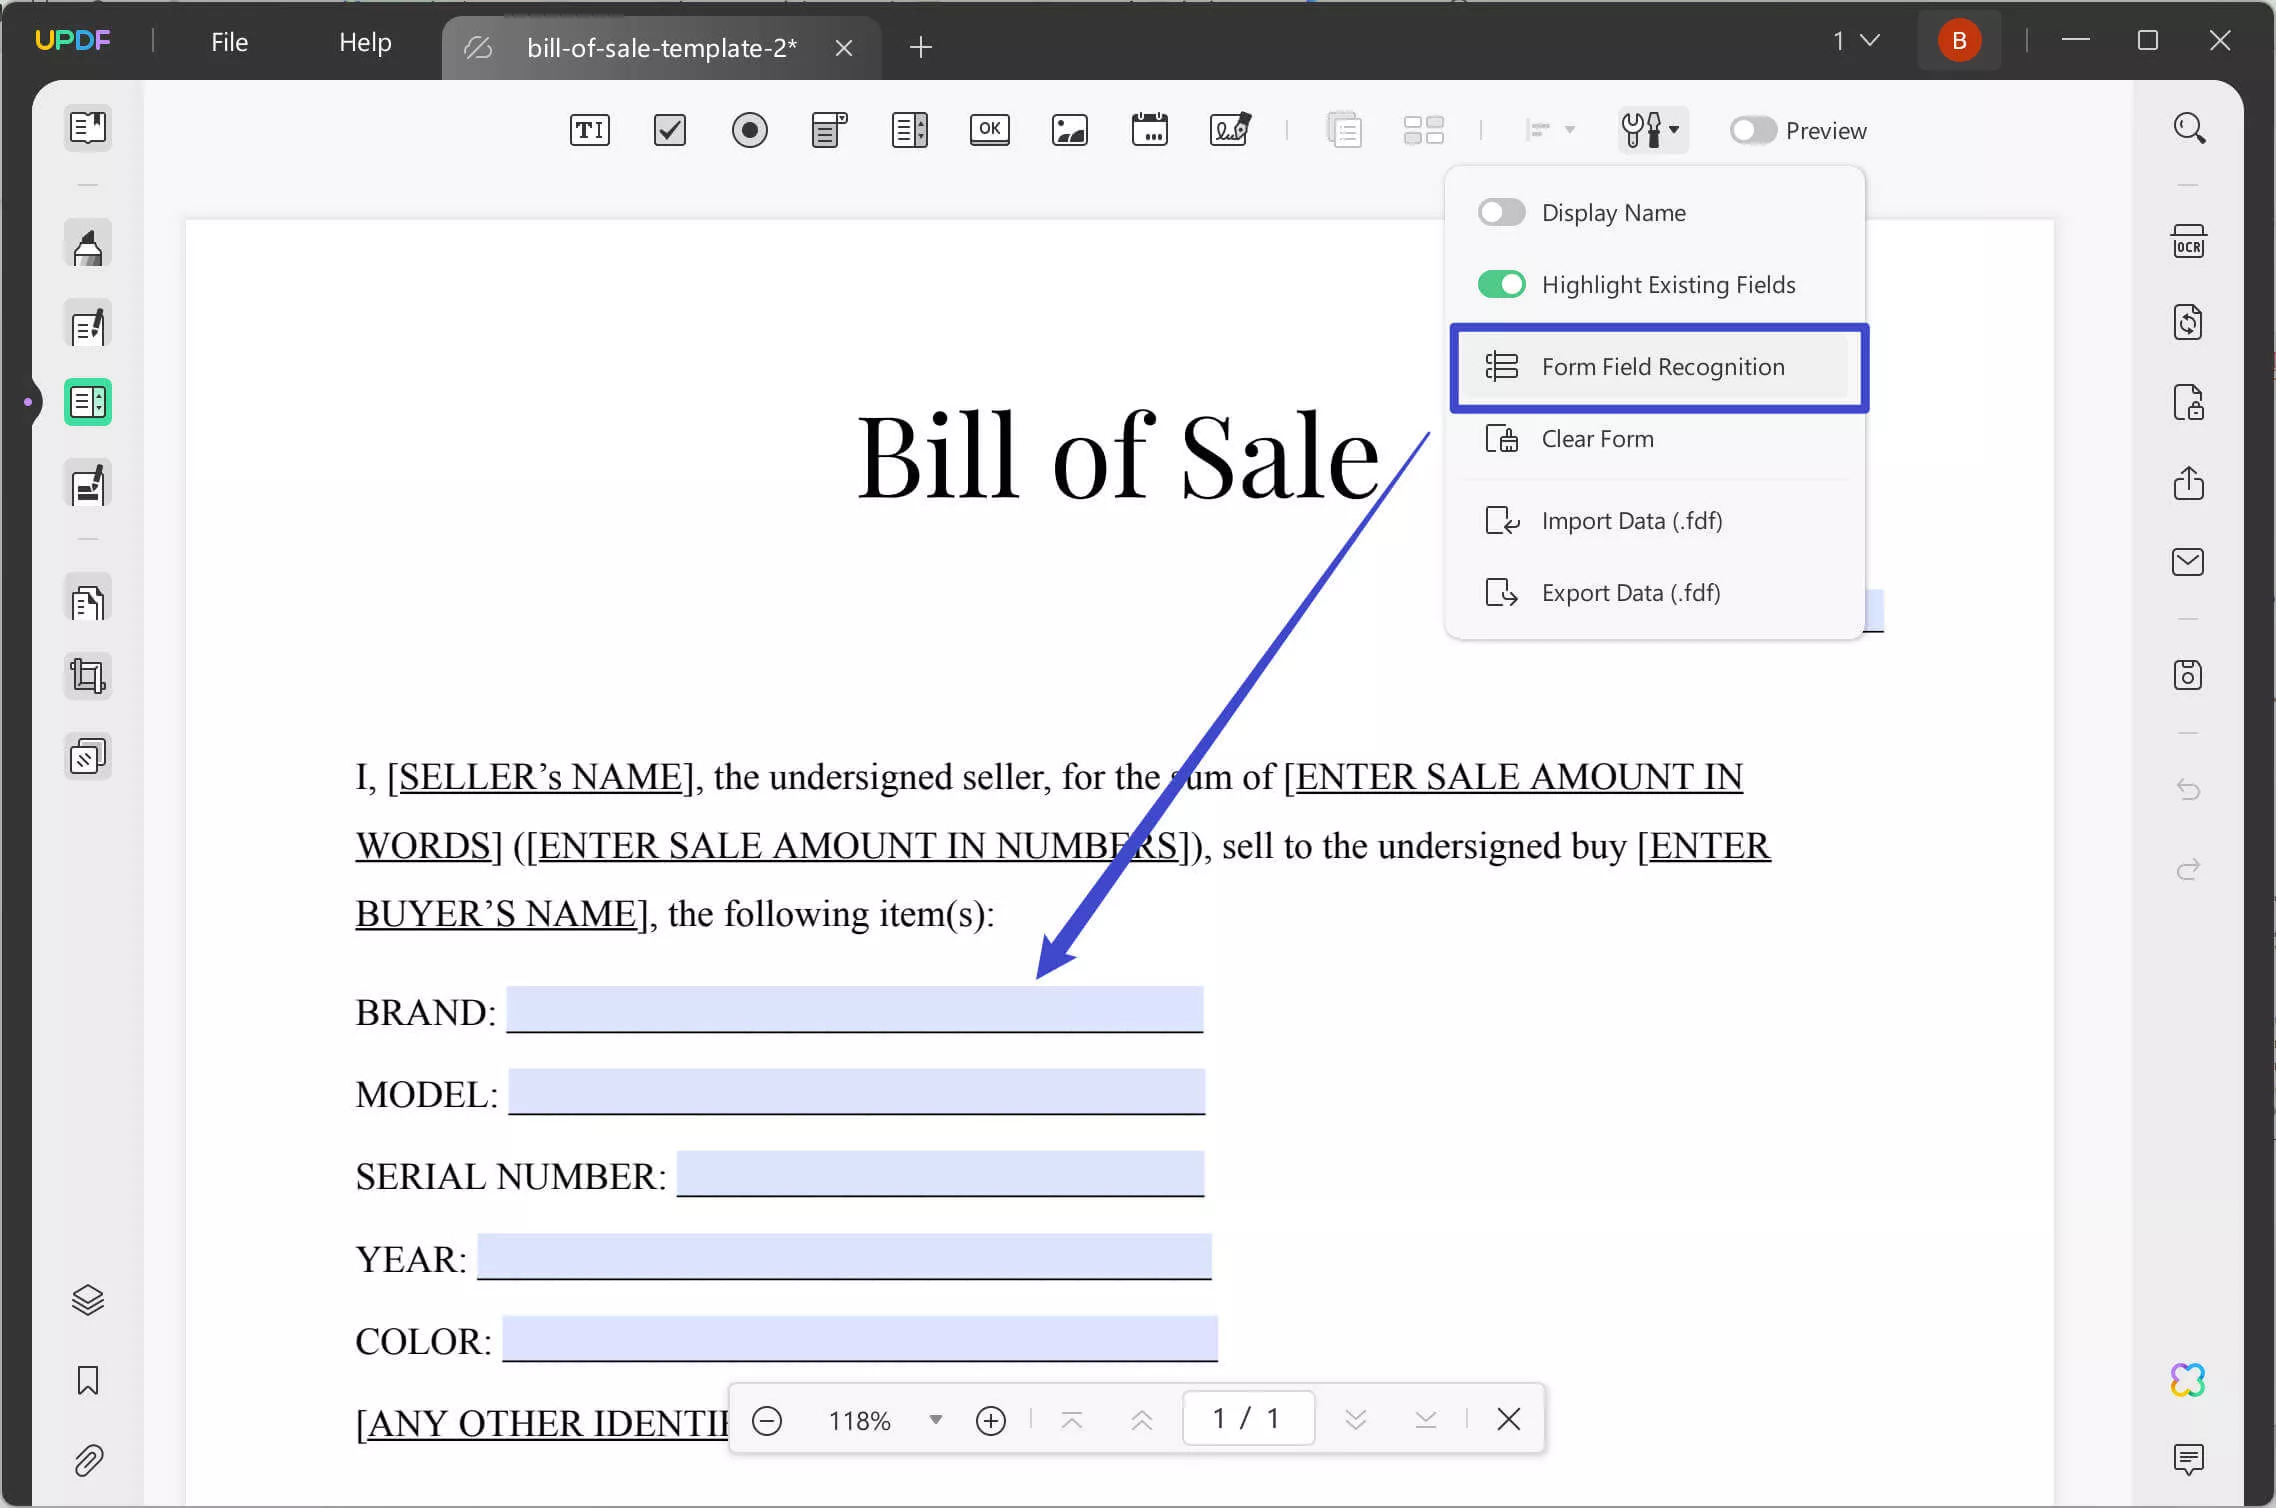Screen dimensions: 2276x1508
Task: Select the Image field tool in toolbar
Action: tap(1070, 130)
